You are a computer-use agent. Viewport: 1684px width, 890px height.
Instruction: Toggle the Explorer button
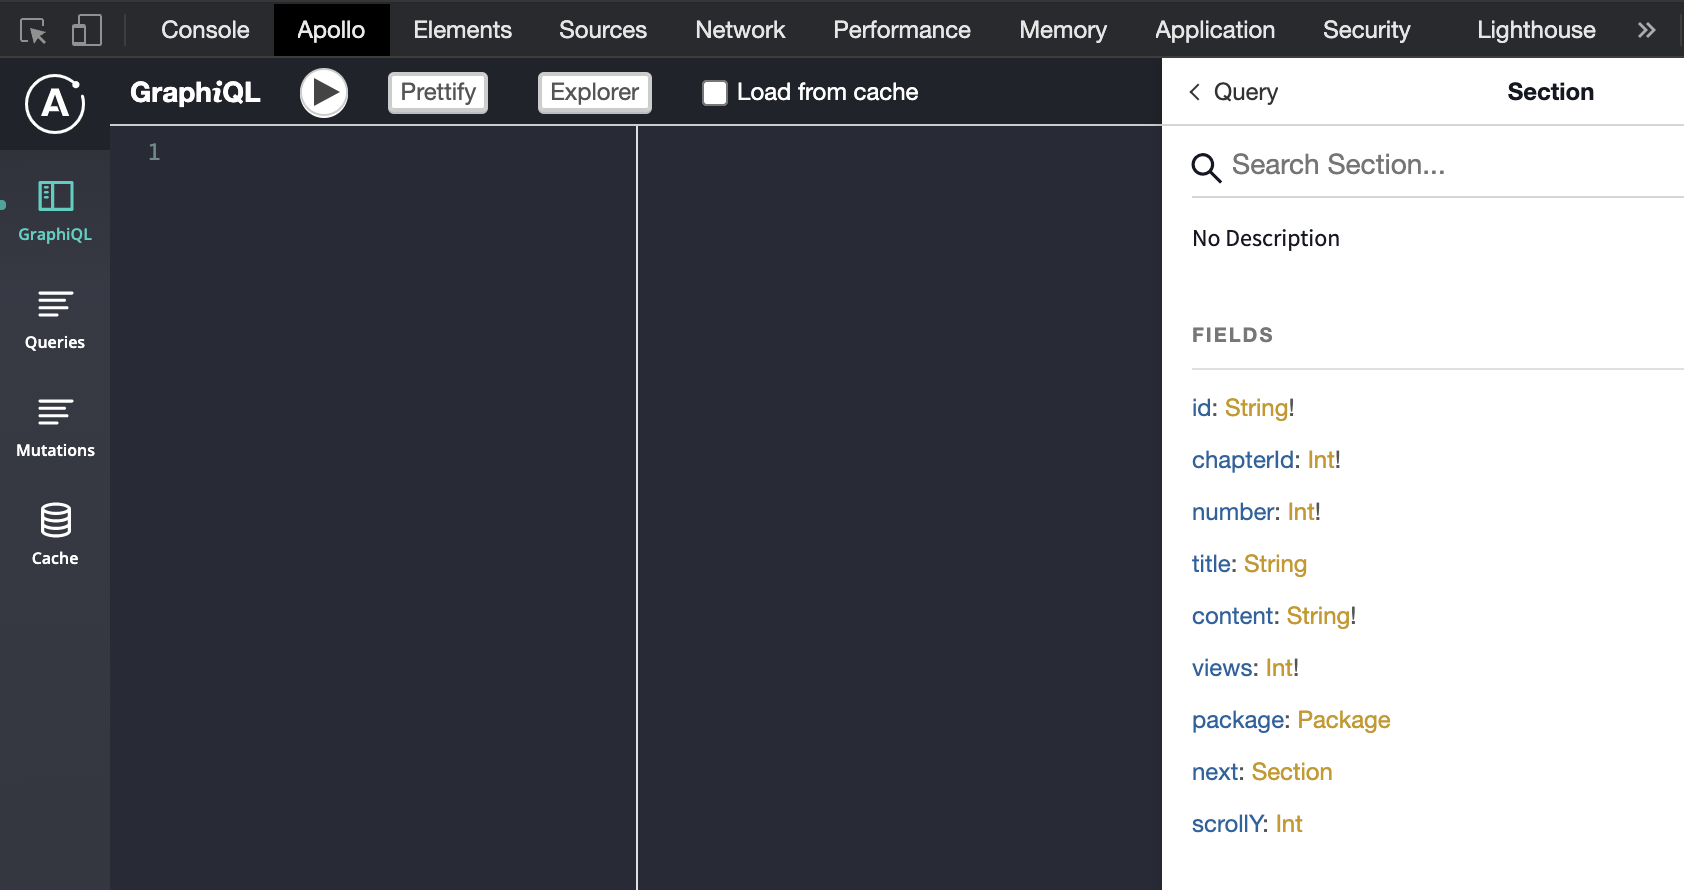(x=595, y=93)
